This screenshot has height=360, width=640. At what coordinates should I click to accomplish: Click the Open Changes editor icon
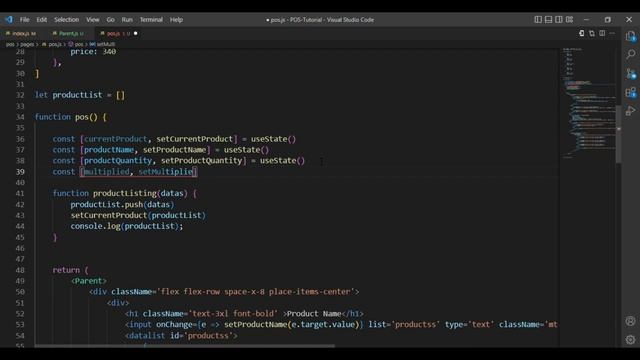coord(582,33)
